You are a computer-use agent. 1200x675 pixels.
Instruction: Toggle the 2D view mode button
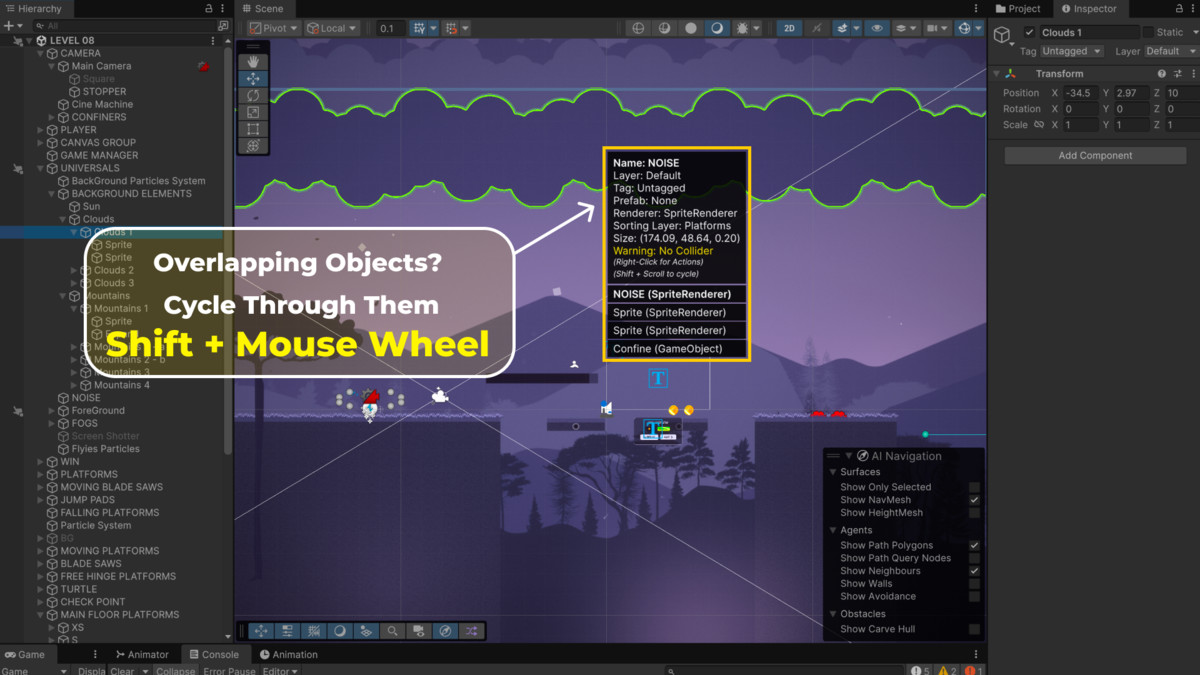point(788,28)
